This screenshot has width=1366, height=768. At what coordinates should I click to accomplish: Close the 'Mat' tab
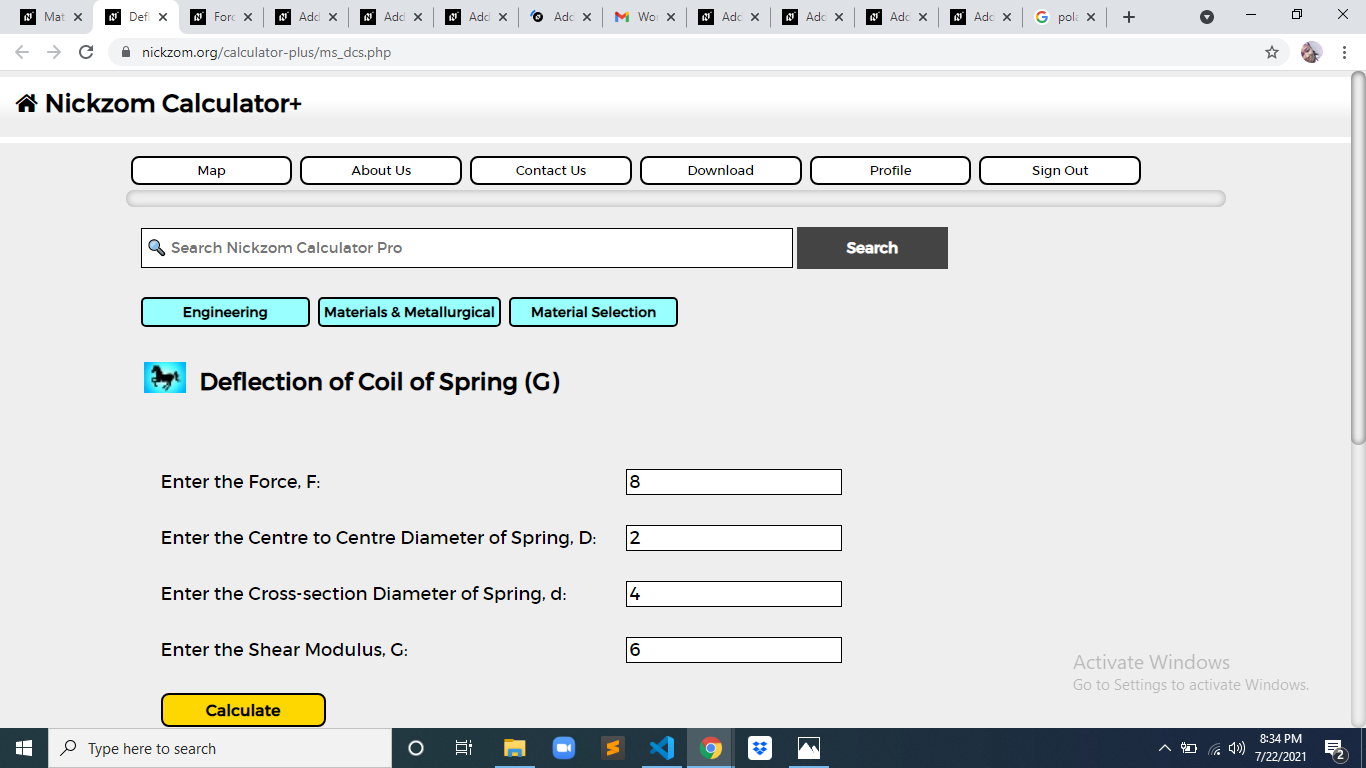[78, 17]
